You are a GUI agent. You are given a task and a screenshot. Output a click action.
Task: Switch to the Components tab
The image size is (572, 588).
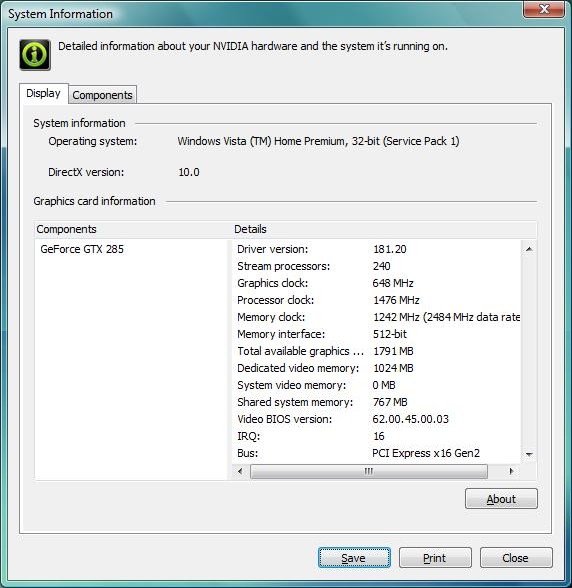[x=102, y=94]
